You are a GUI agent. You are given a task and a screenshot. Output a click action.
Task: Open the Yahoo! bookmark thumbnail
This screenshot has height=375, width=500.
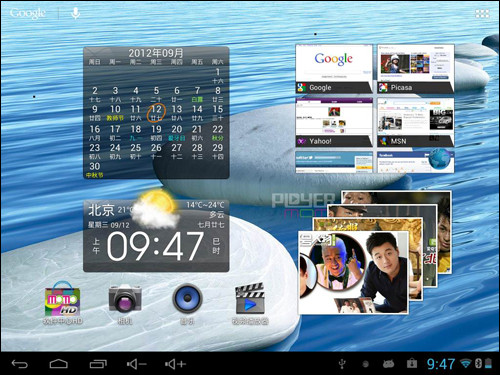[x=334, y=122]
